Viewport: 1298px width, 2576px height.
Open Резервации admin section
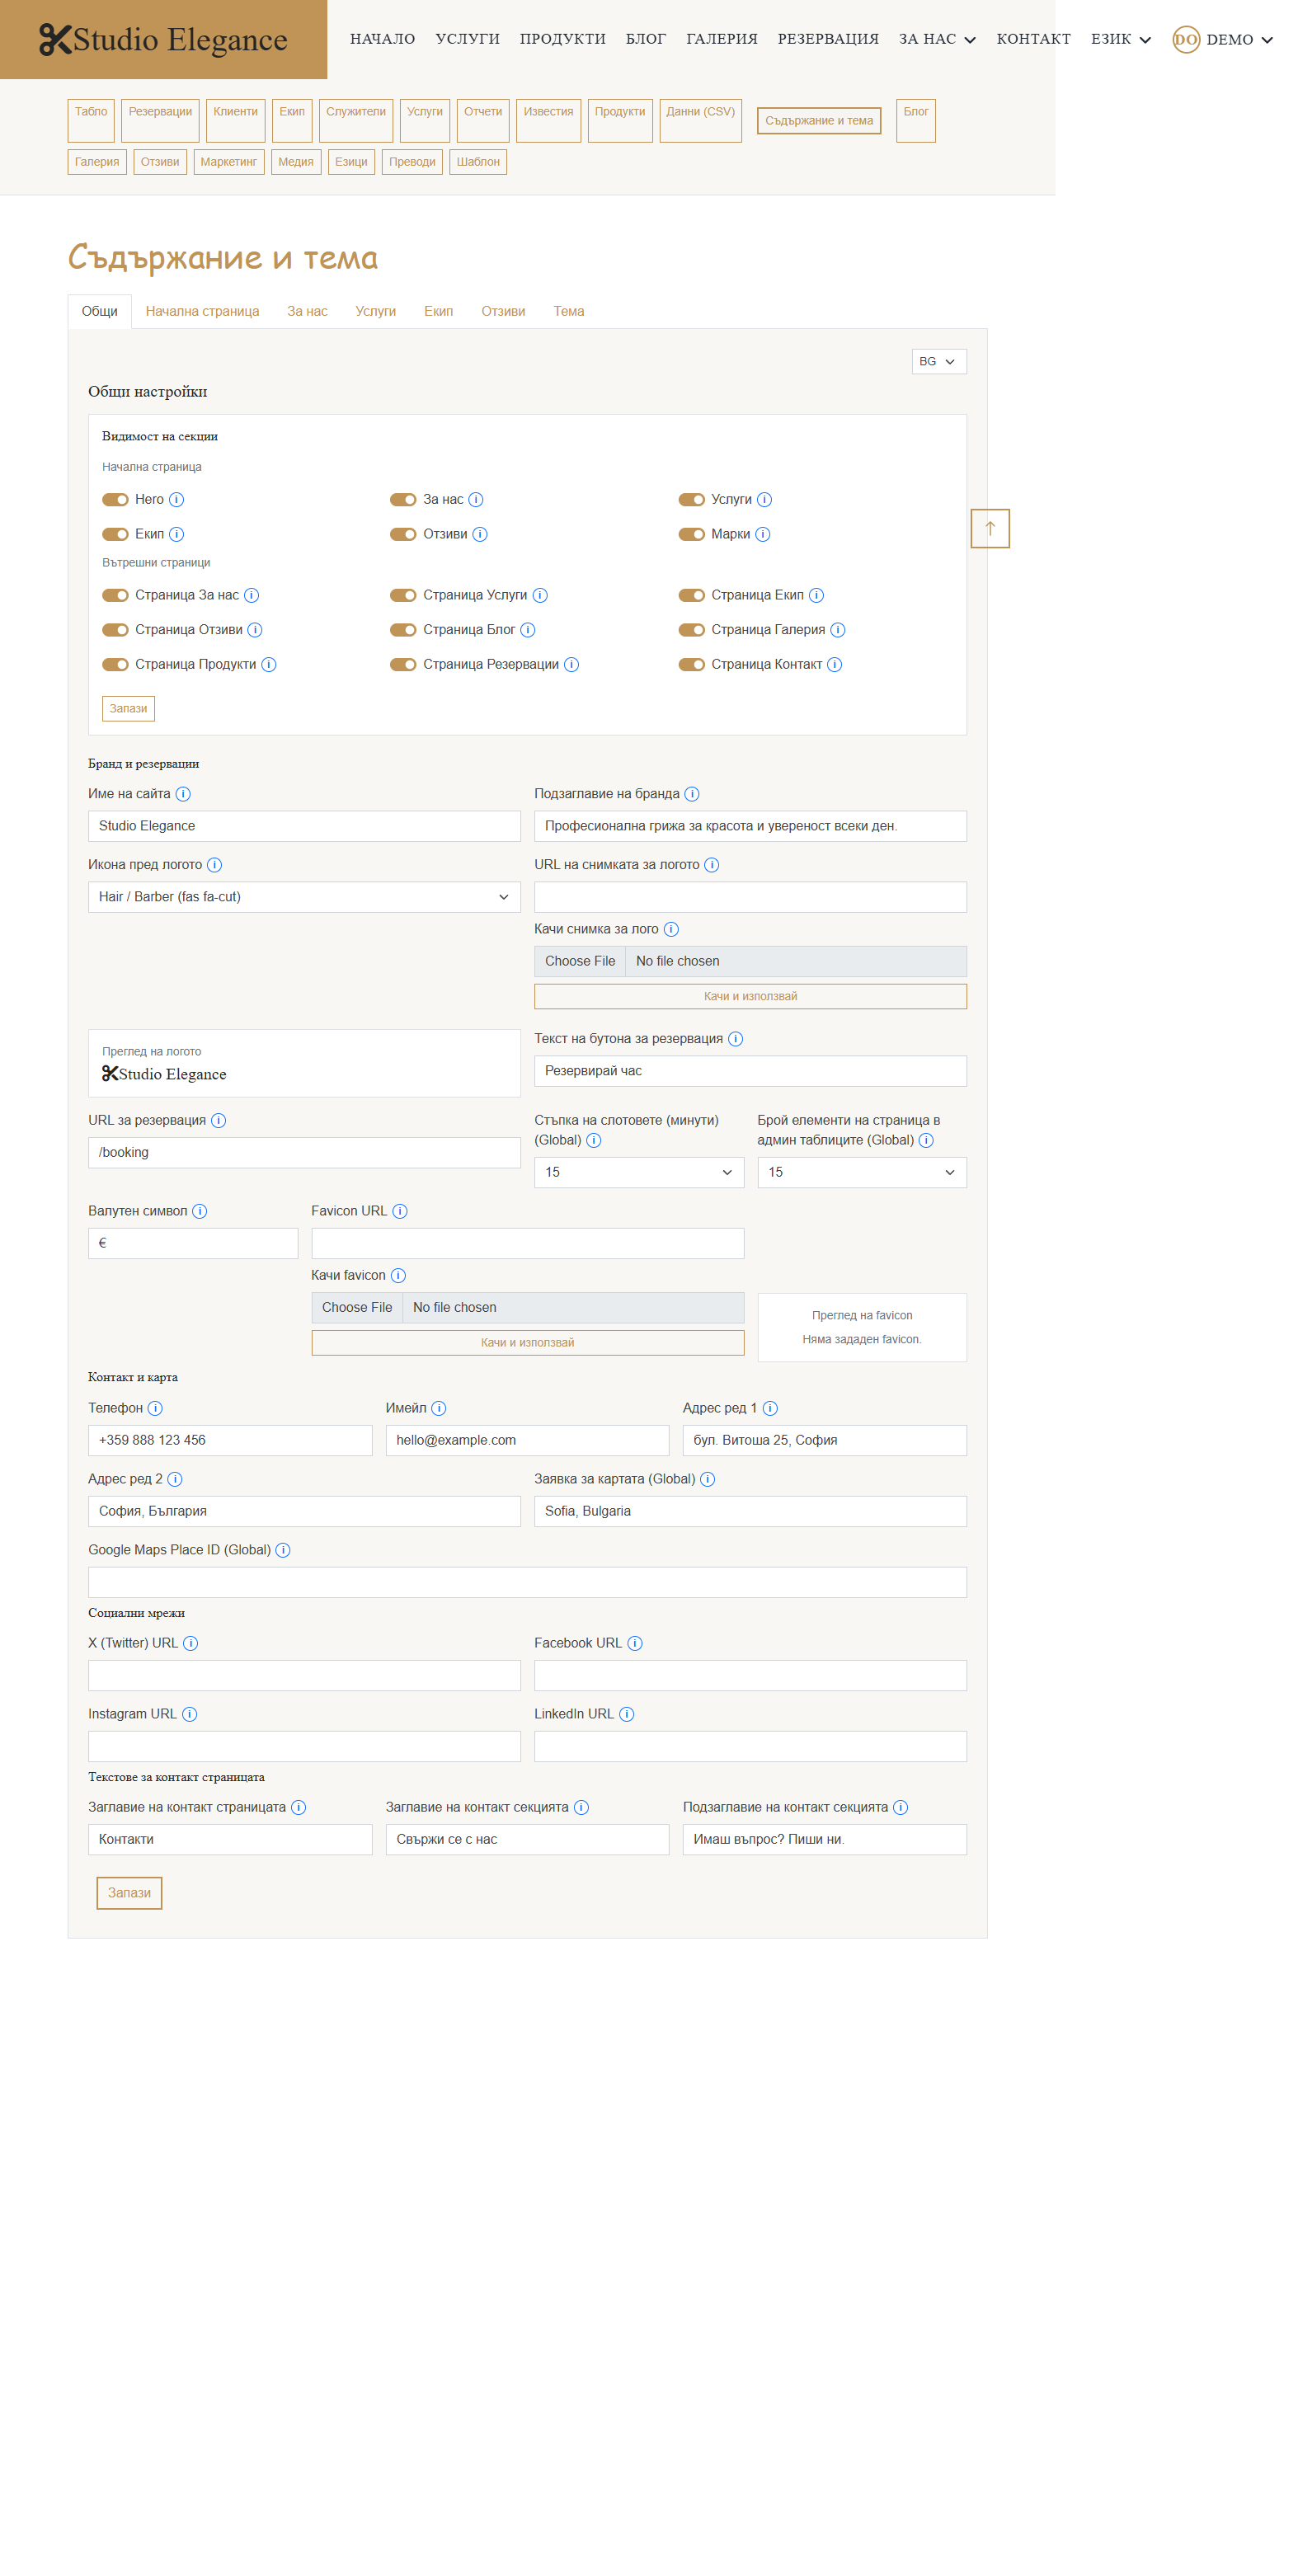pyautogui.click(x=160, y=120)
